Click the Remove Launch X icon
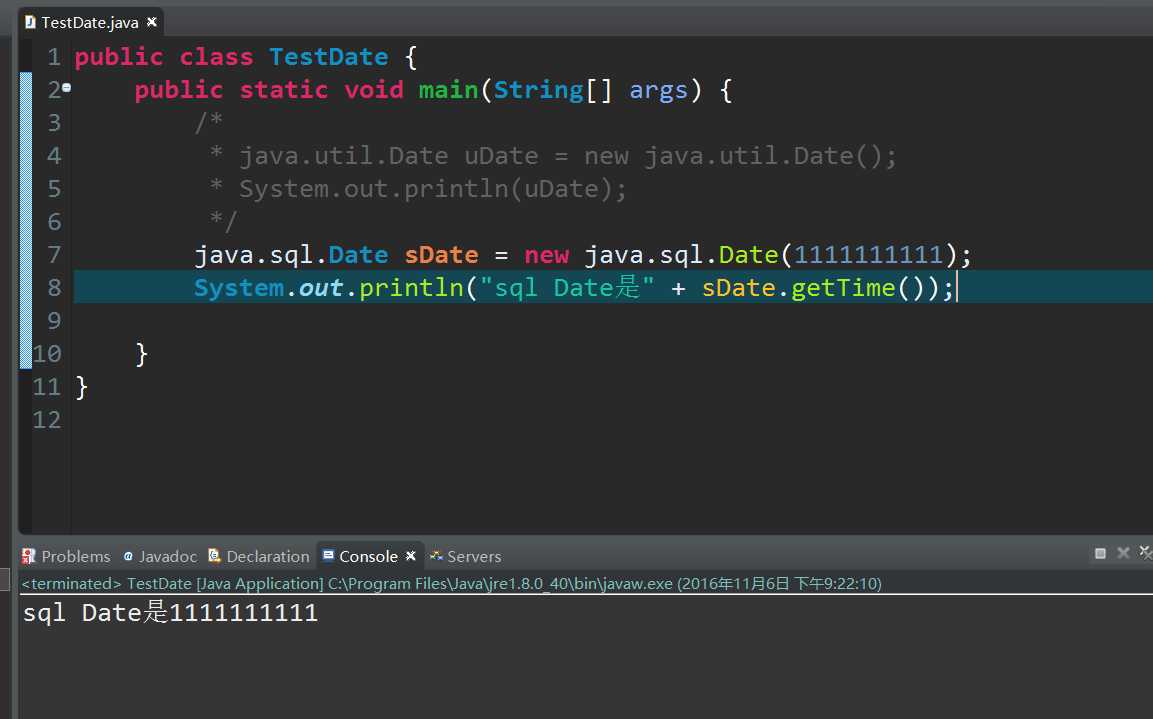This screenshot has height=719, width=1153. coord(1123,552)
